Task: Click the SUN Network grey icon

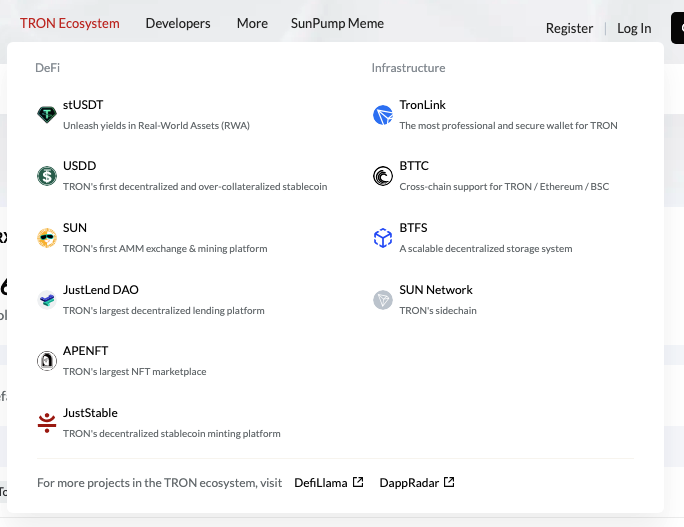Action: click(x=383, y=300)
